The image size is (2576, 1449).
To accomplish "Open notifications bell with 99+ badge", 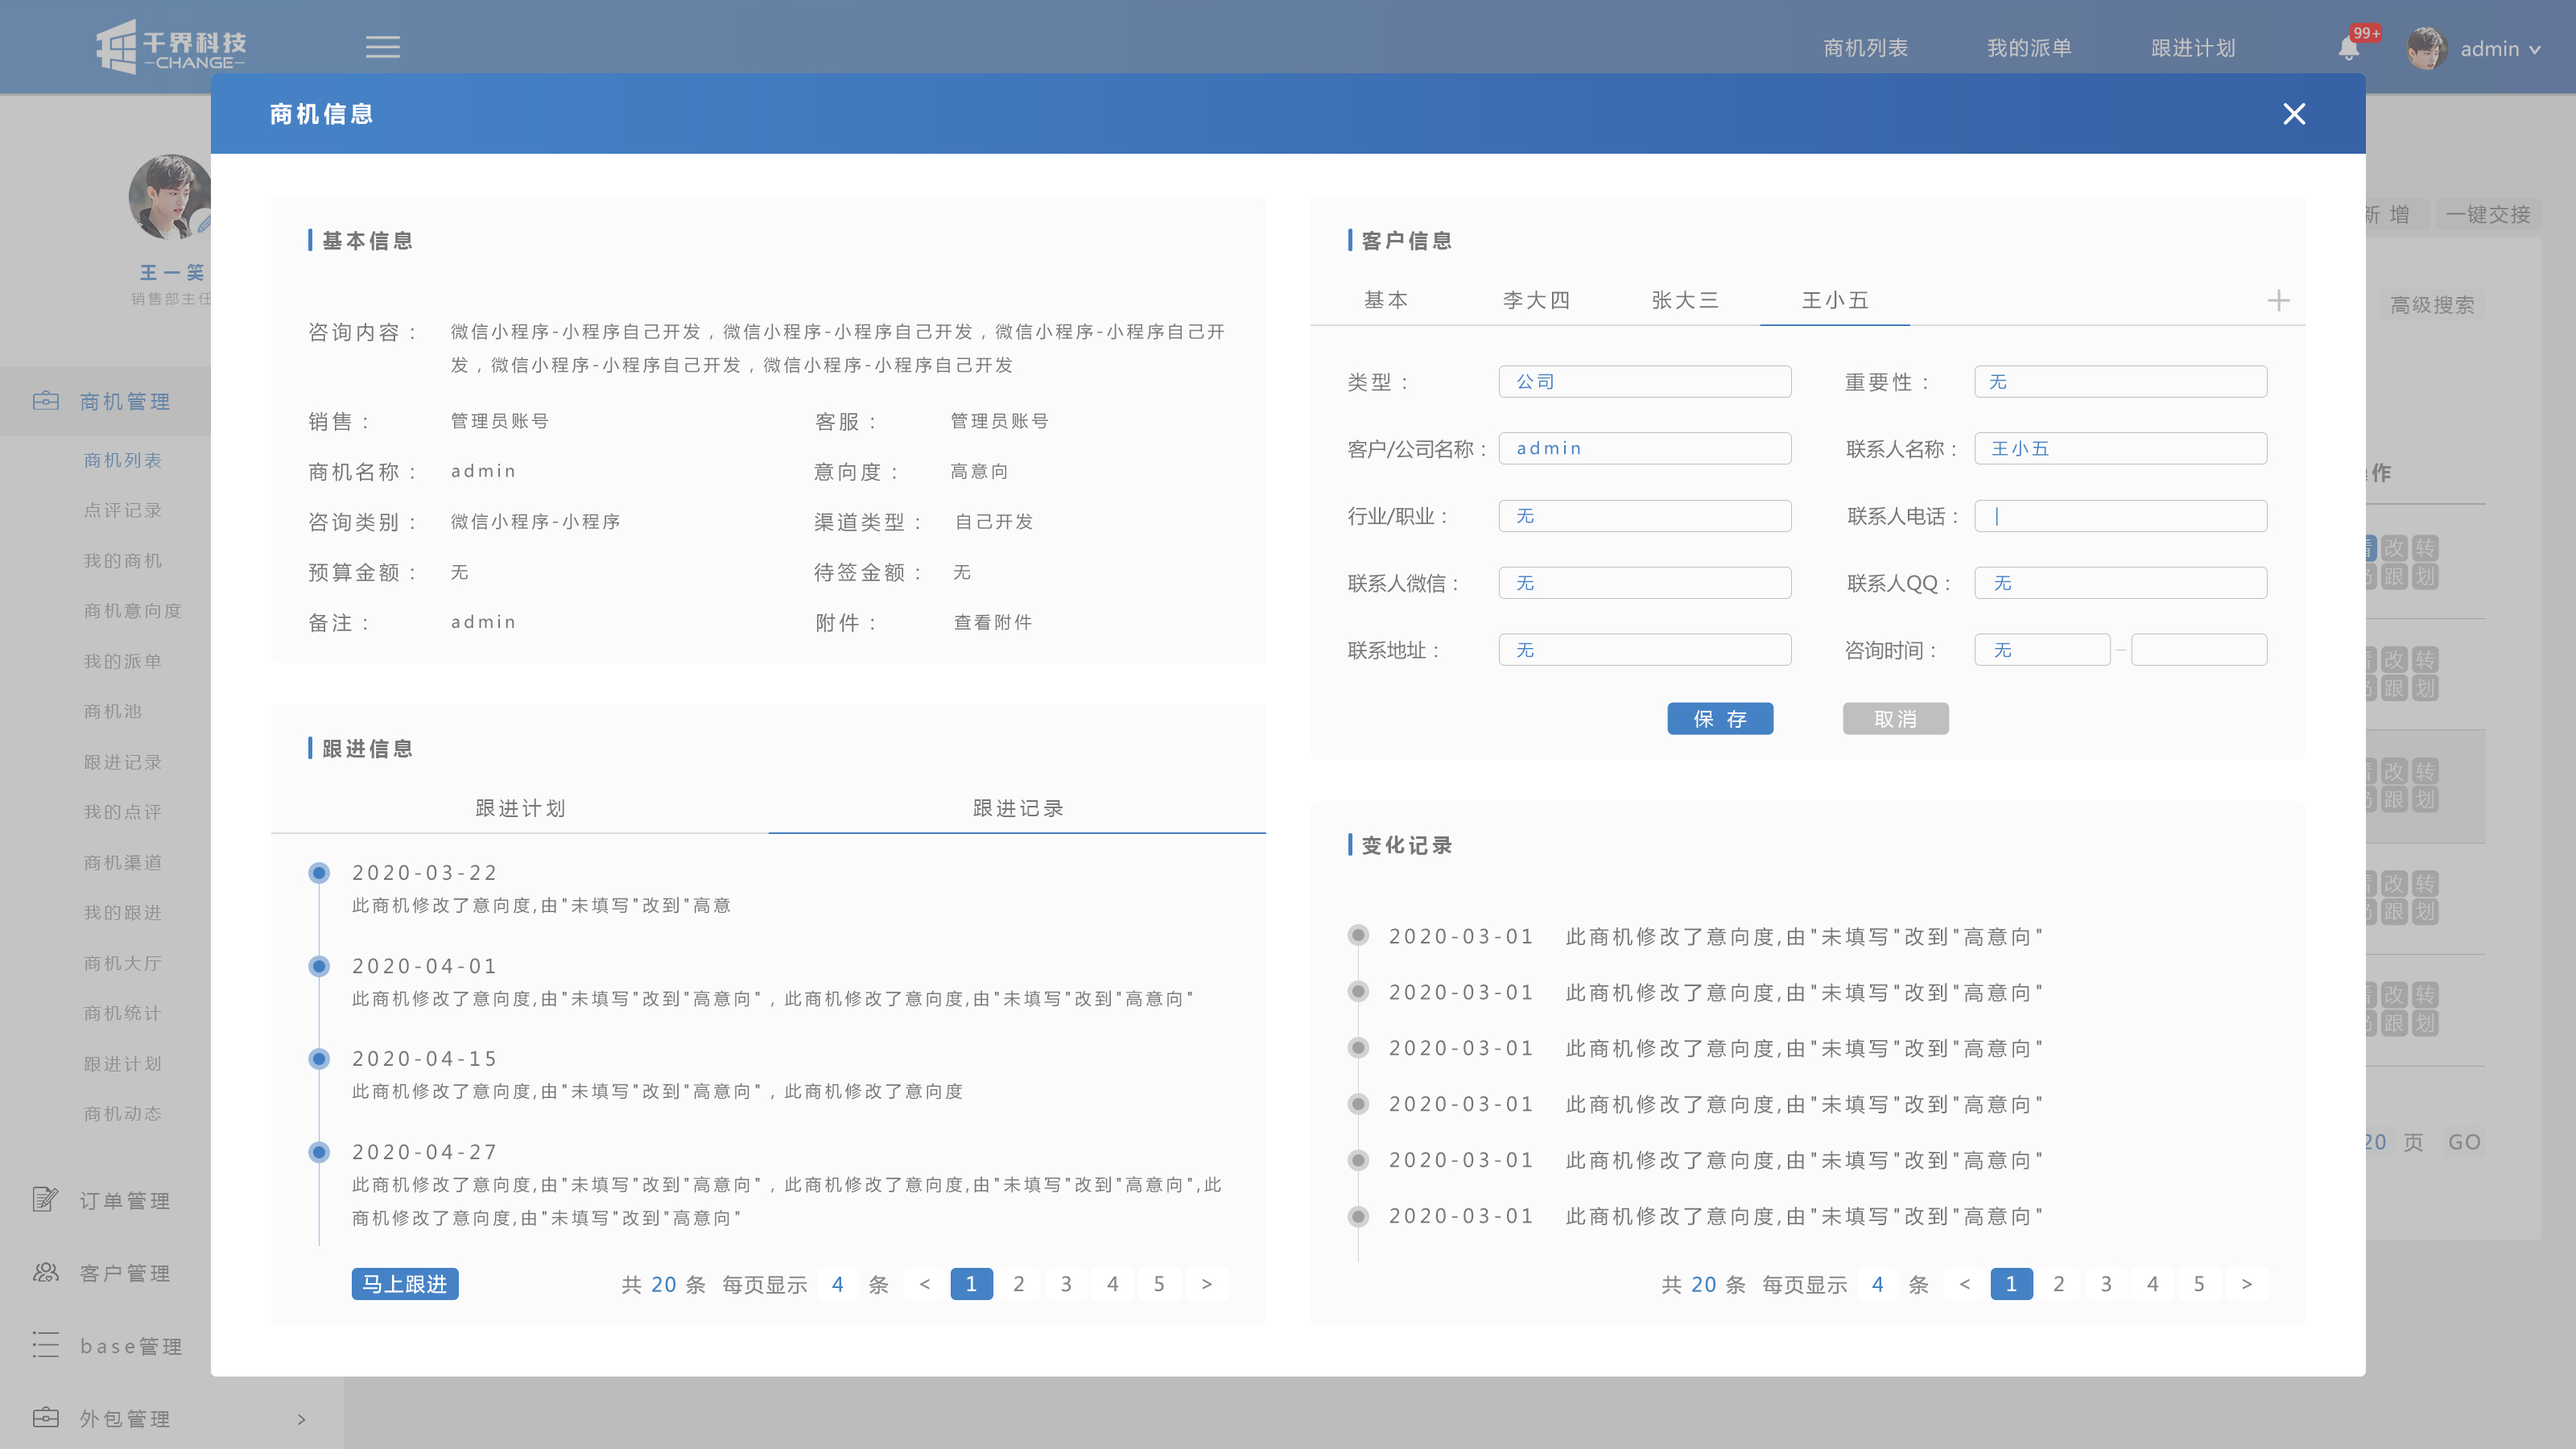I will point(2348,48).
